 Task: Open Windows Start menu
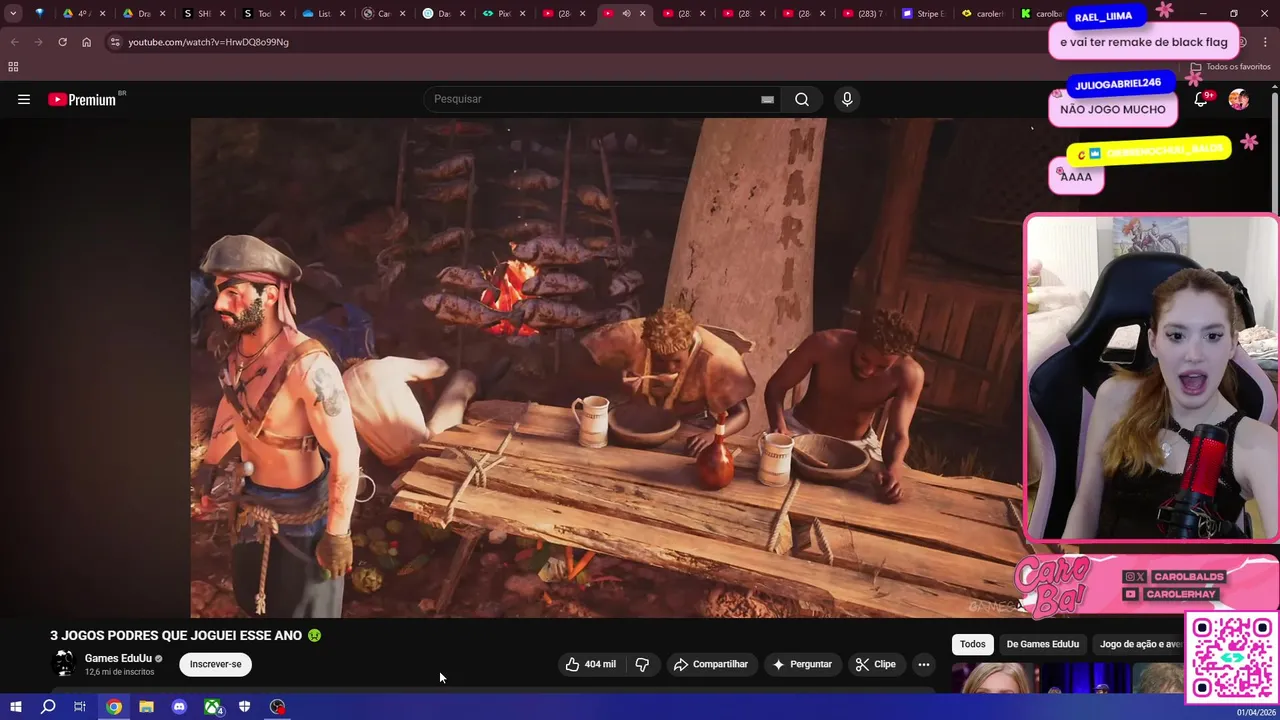15,707
